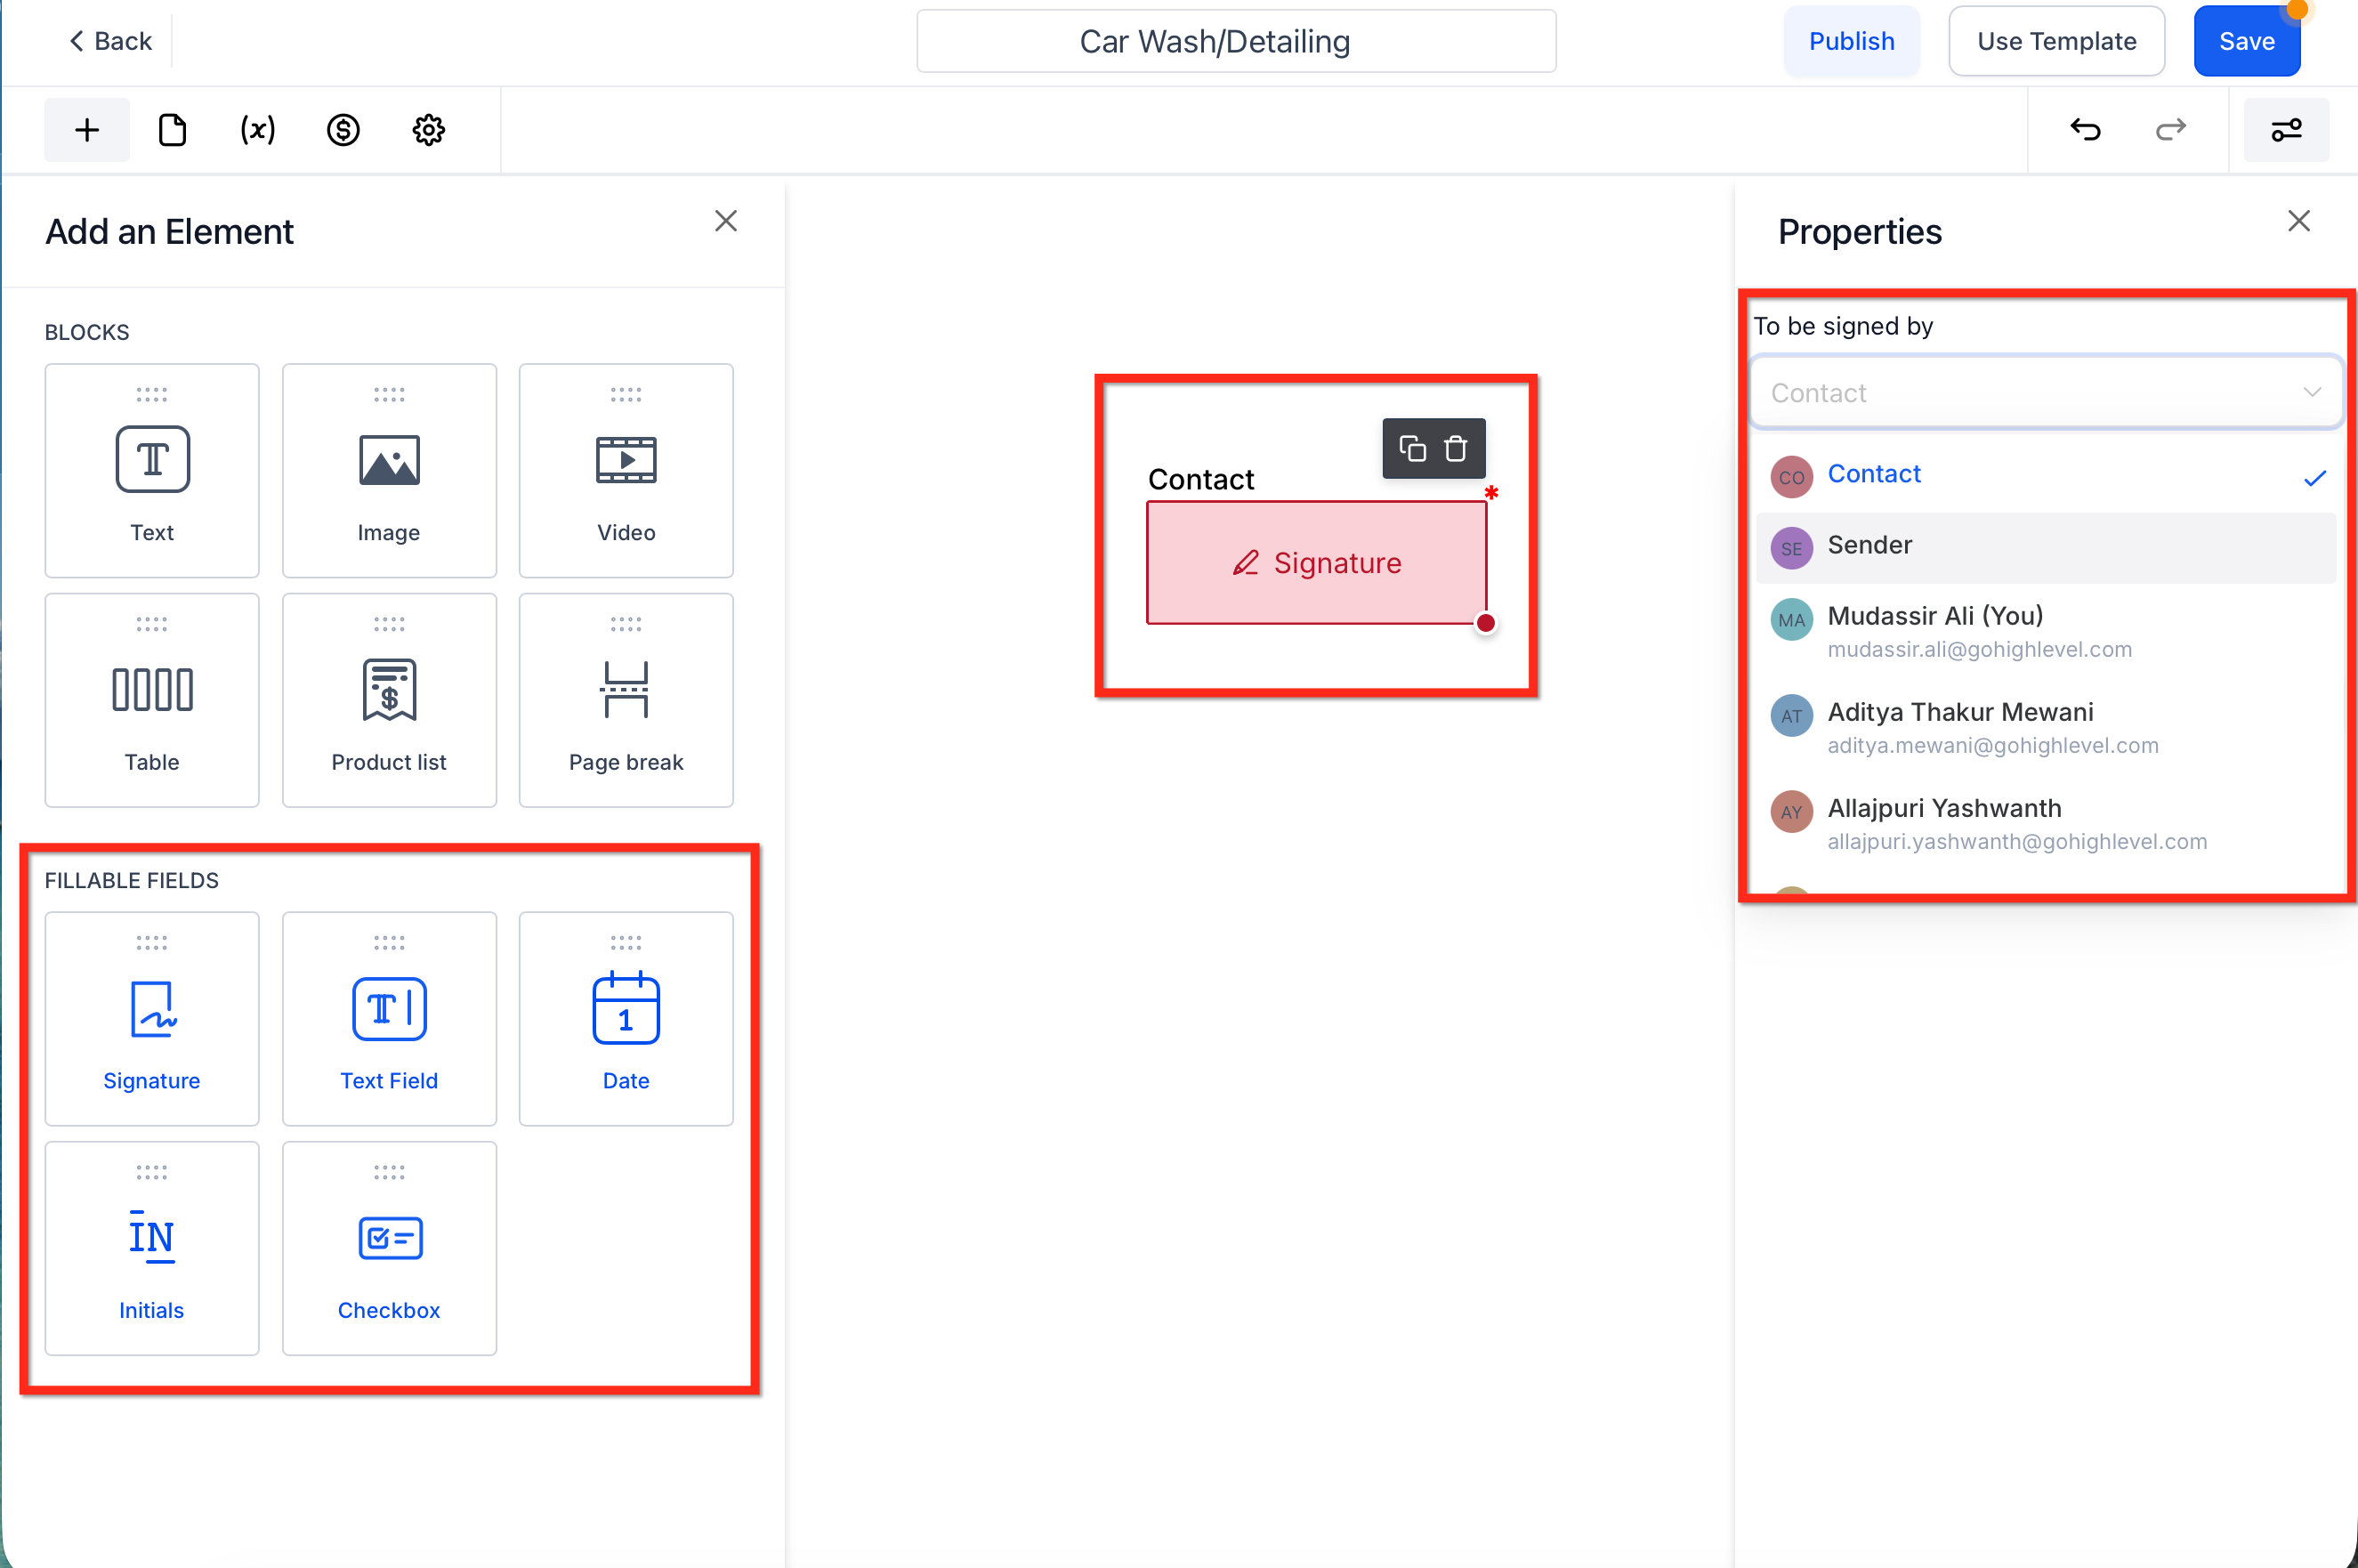Expand the 'To be signed by' dropdown
The width and height of the screenshot is (2358, 1568).
point(2045,393)
